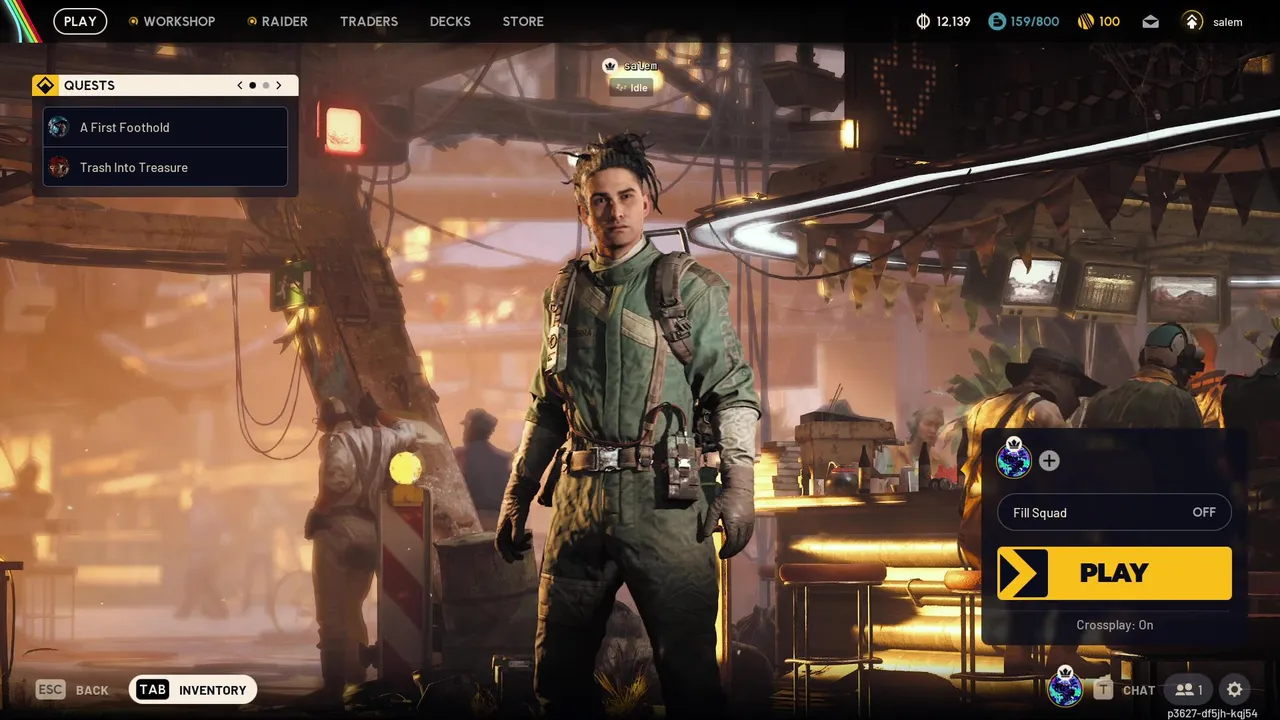Click the gold token icon beside 100
This screenshot has height=720, width=1280.
1086,21
